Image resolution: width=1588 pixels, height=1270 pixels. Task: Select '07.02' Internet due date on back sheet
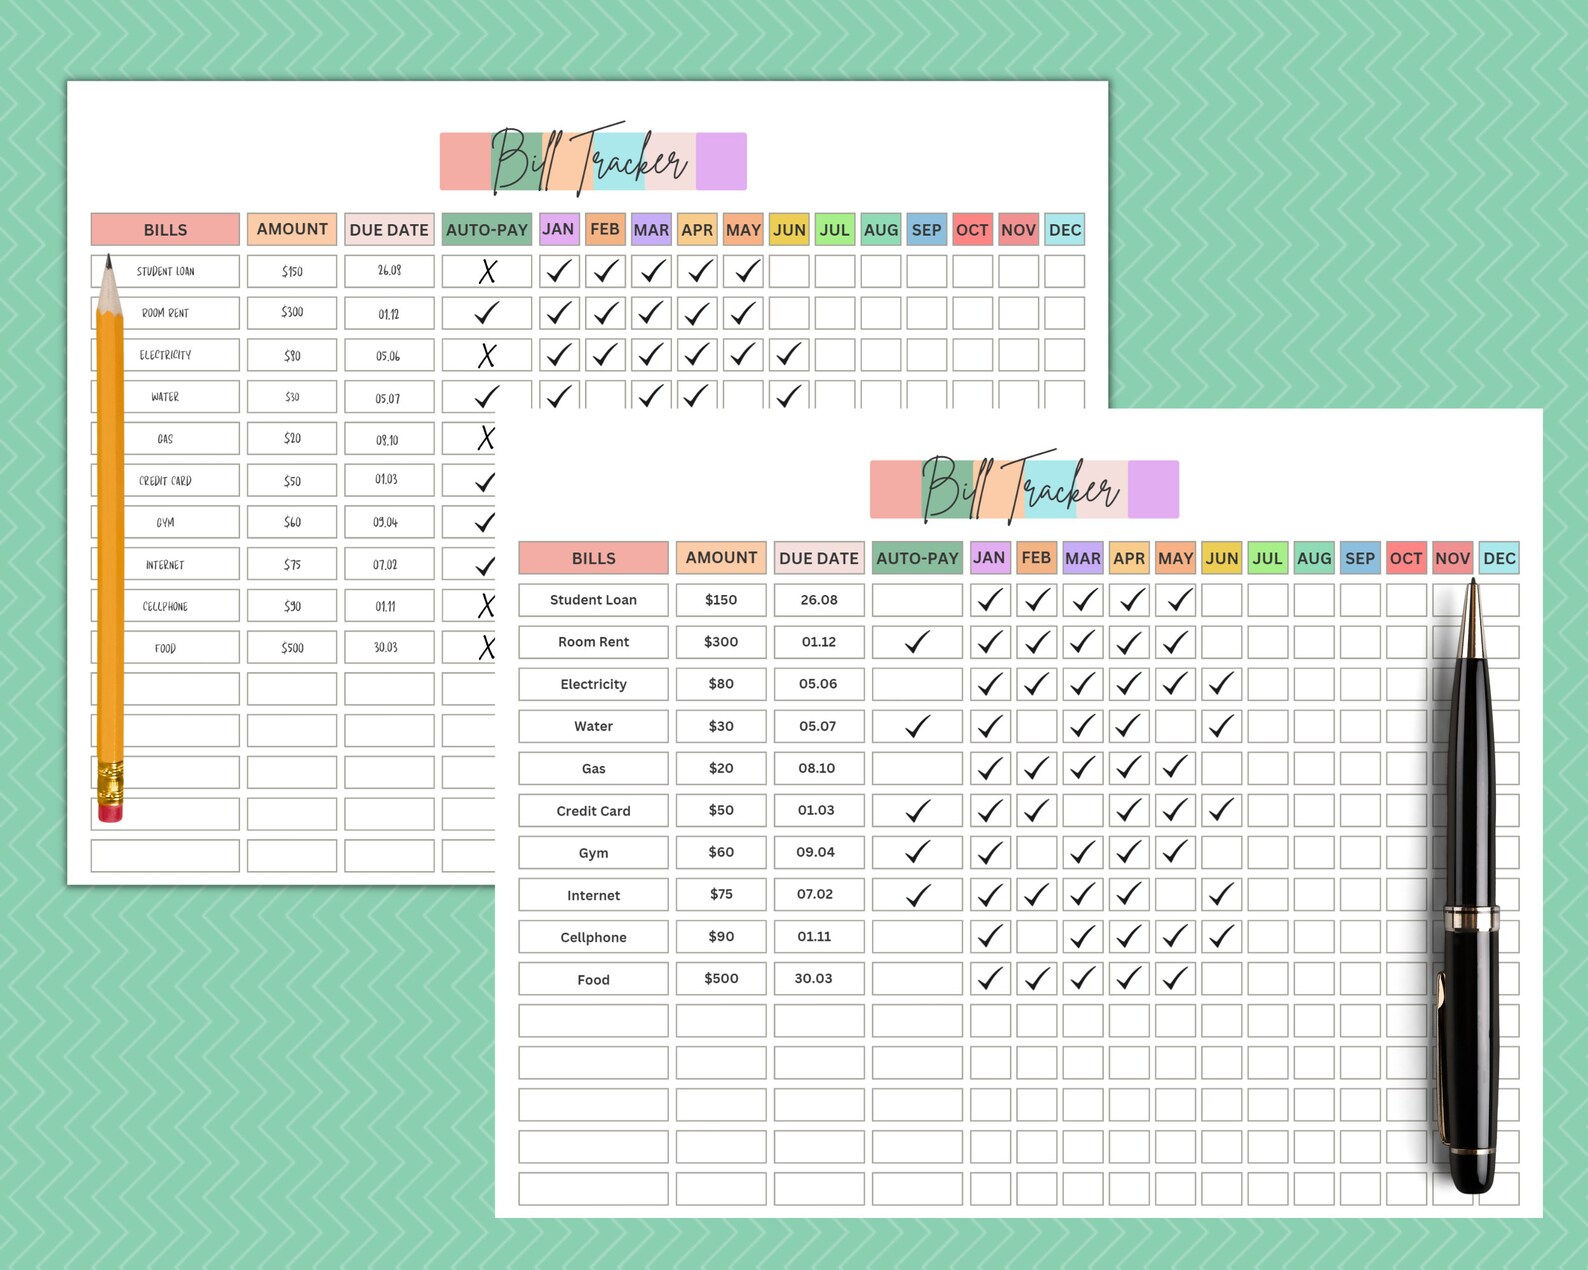tap(389, 564)
